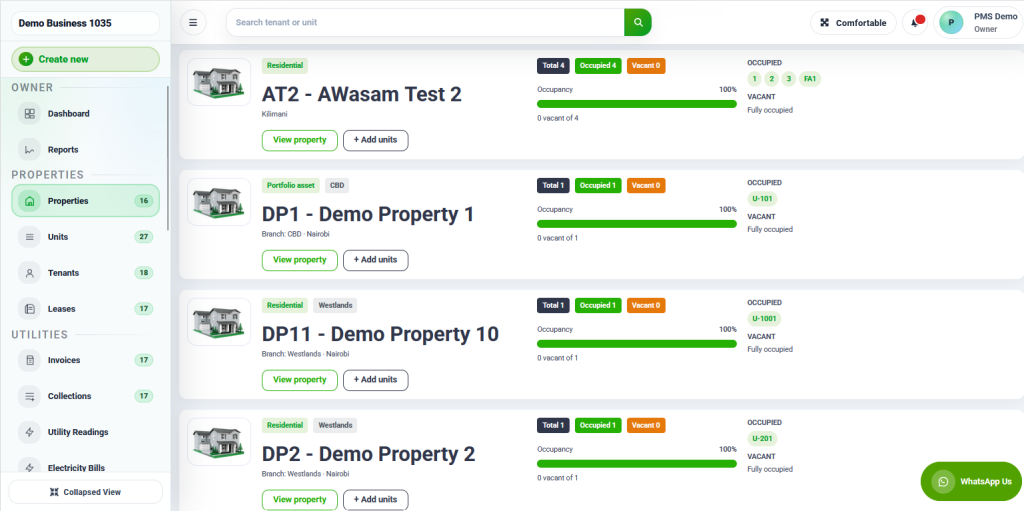Click the DP11 - Demo Property 10 thumbnail

coord(219,321)
